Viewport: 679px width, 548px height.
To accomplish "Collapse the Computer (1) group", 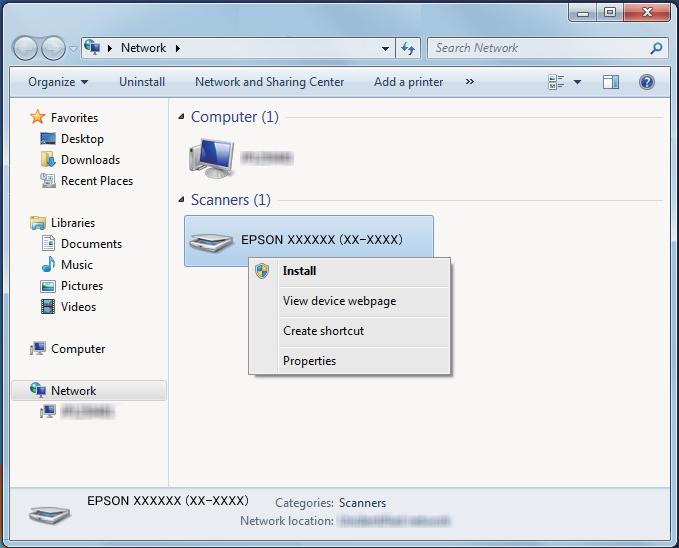I will click(181, 117).
